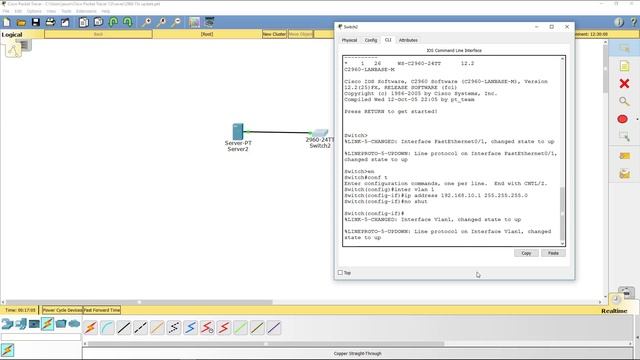The width and height of the screenshot is (640, 360).
Task: Select the Connections lightning category icon
Action: click(47, 324)
